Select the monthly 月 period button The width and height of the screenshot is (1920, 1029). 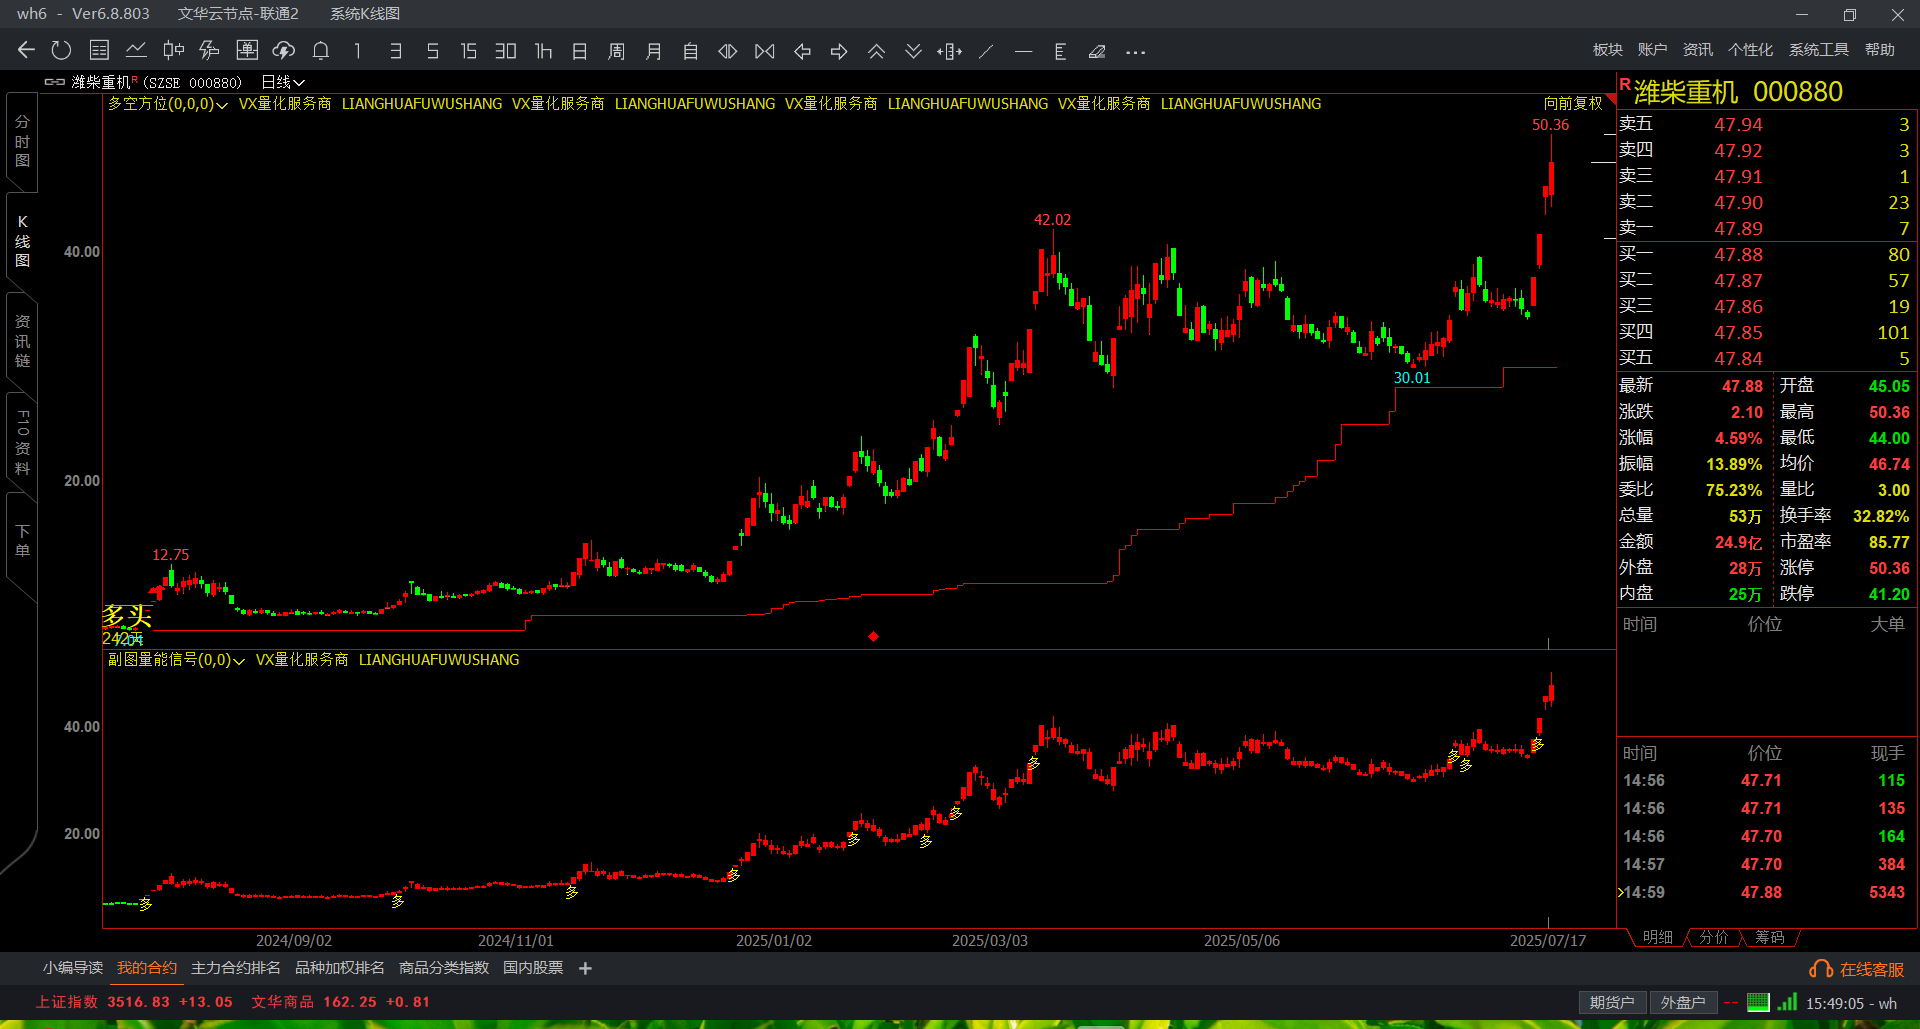[x=654, y=51]
